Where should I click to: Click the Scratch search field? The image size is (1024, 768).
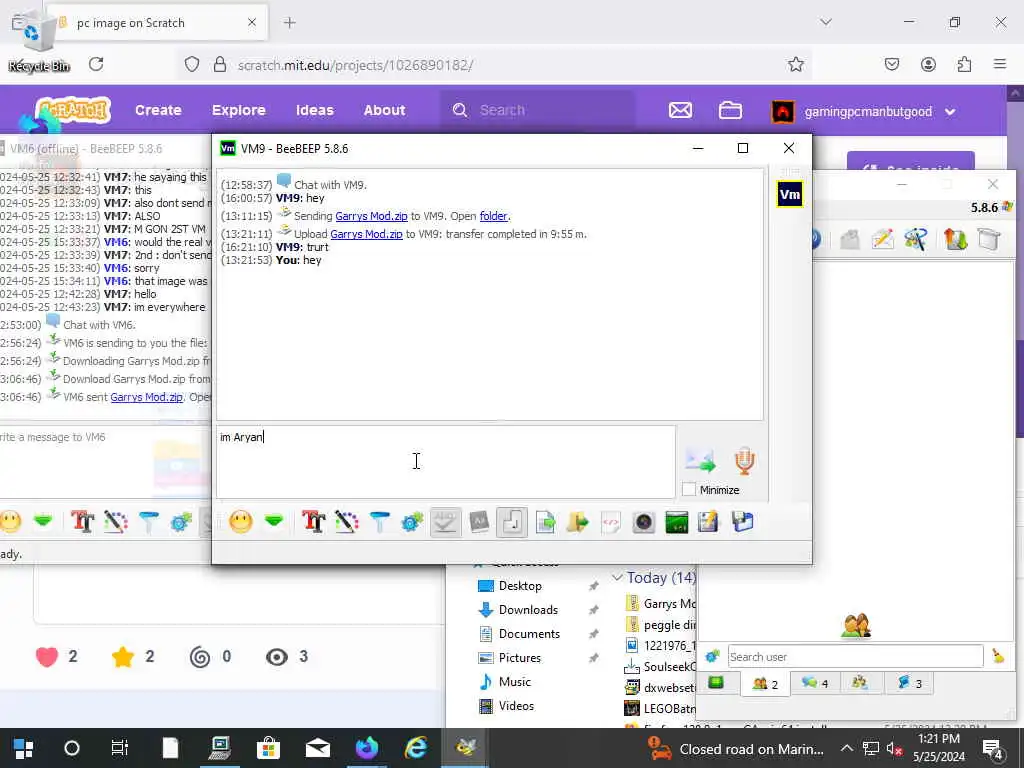[x=539, y=110]
